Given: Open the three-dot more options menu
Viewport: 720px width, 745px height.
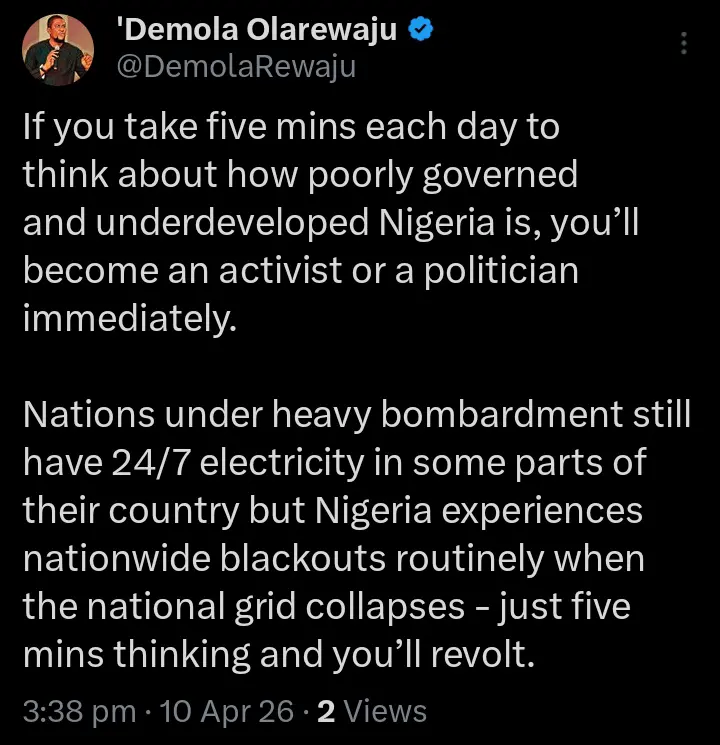Looking at the screenshot, I should point(684,43).
